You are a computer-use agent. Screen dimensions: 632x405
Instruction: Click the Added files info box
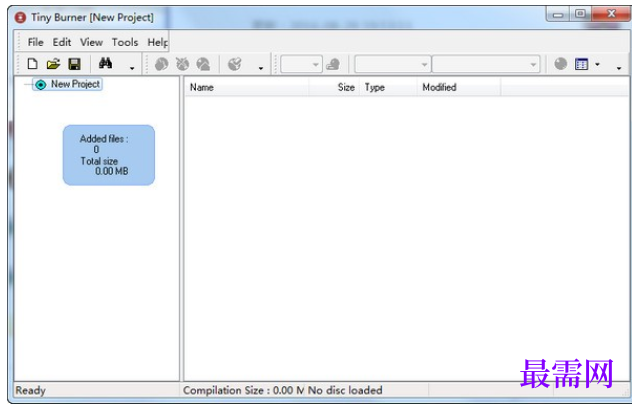click(109, 155)
